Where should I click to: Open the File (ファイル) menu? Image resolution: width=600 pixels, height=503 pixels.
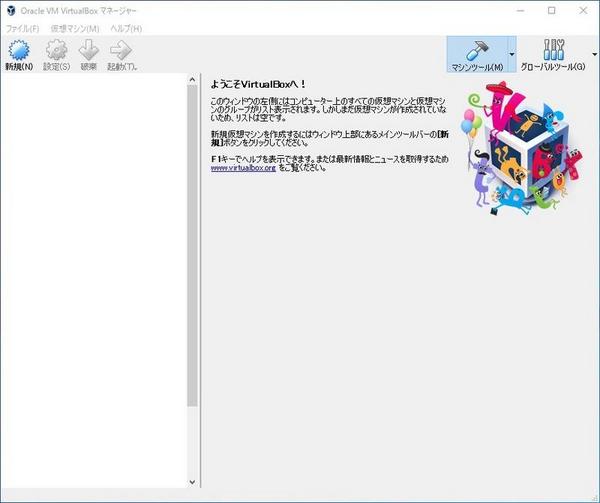pyautogui.click(x=23, y=29)
